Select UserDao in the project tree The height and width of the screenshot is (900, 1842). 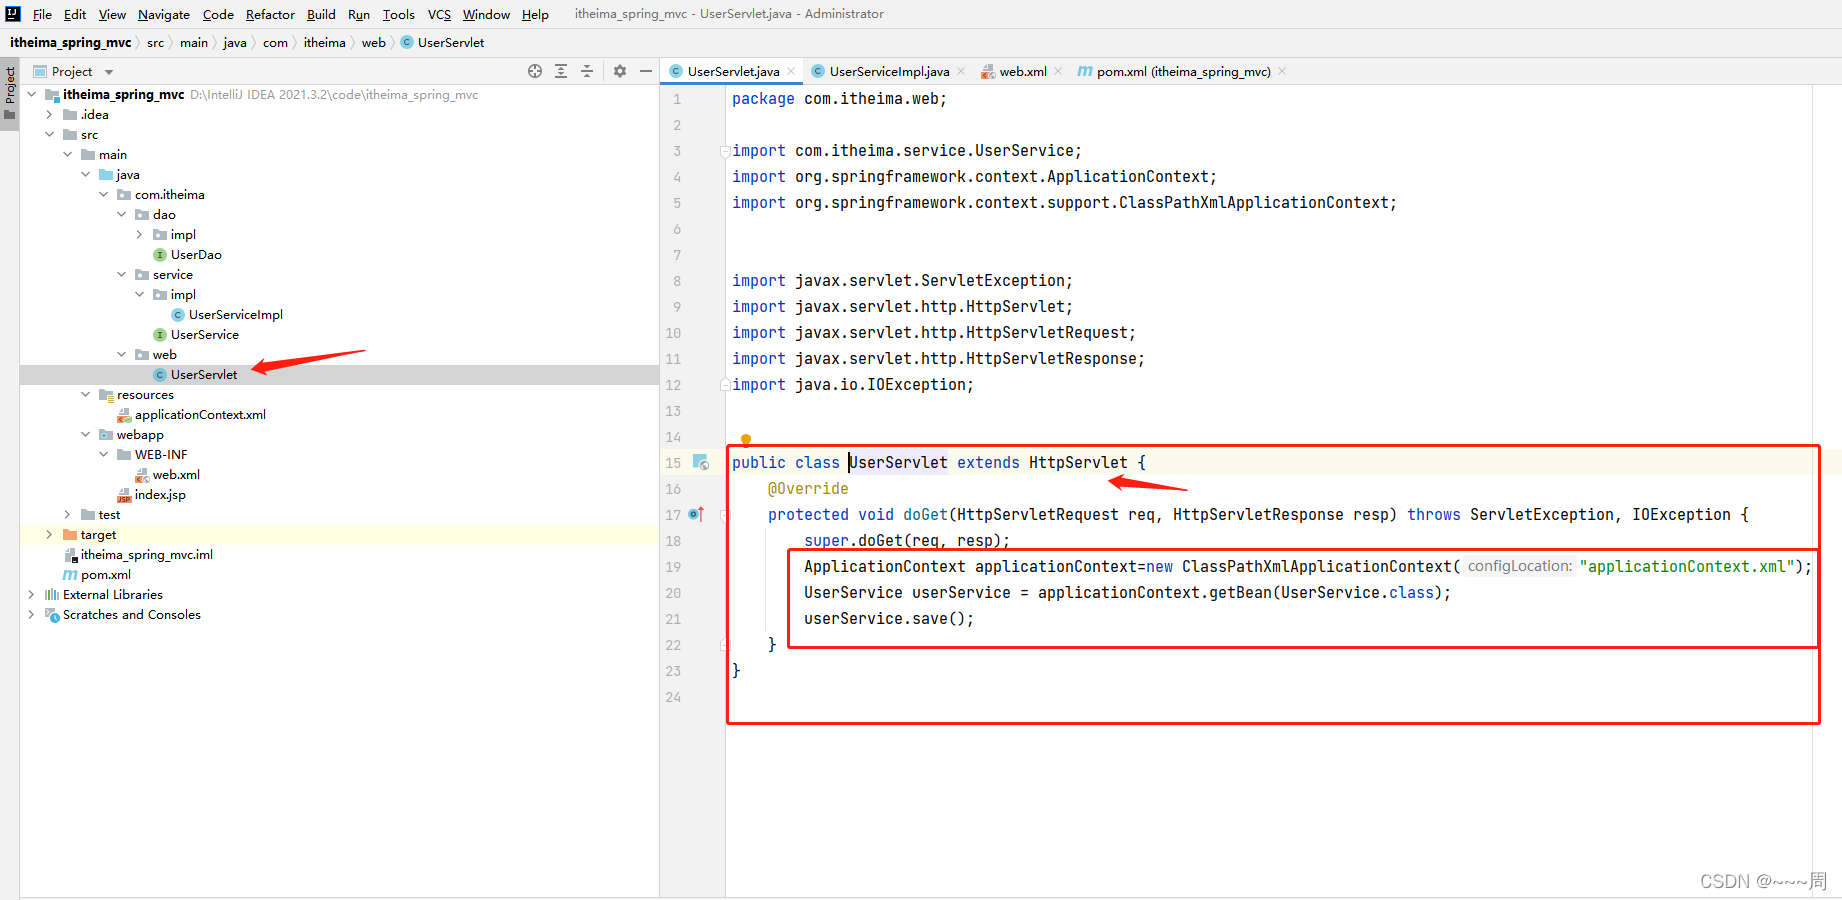tap(196, 255)
